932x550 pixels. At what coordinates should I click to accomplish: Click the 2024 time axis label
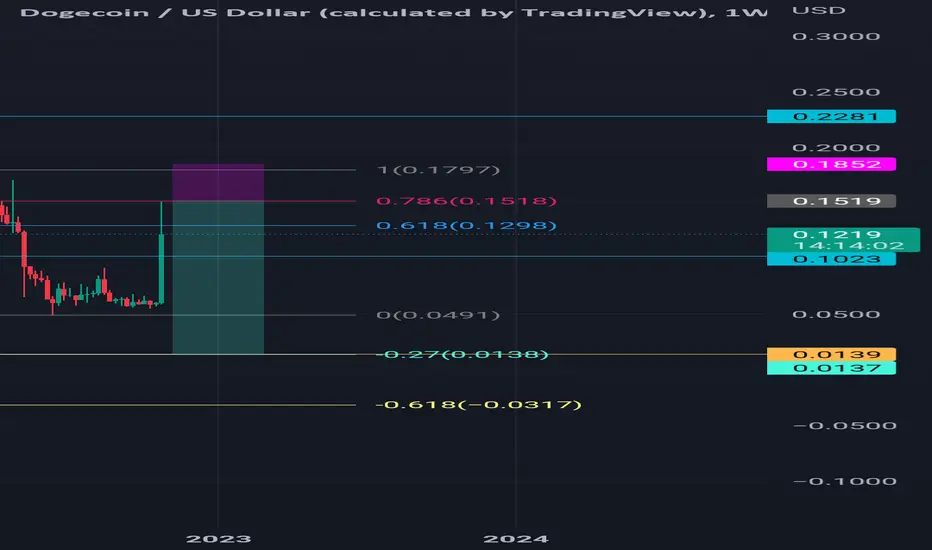(516, 539)
